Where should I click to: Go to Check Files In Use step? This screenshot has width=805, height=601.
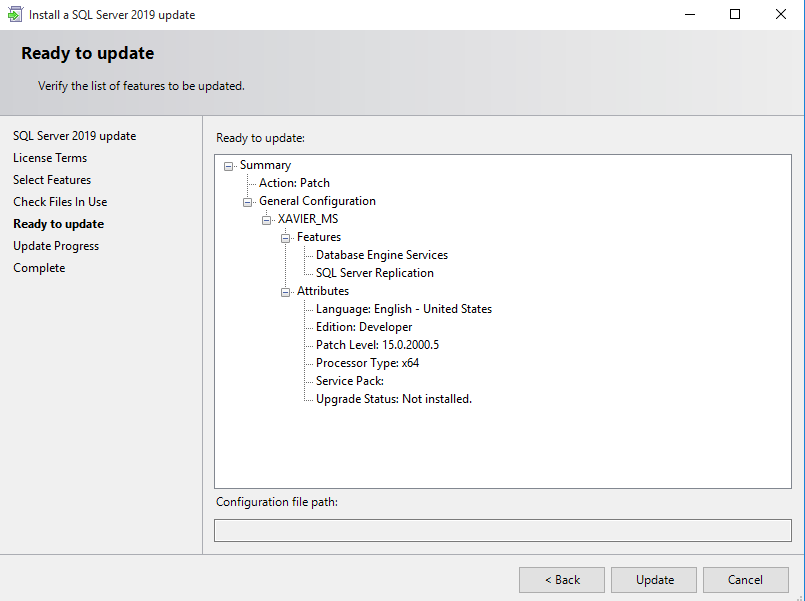point(60,202)
